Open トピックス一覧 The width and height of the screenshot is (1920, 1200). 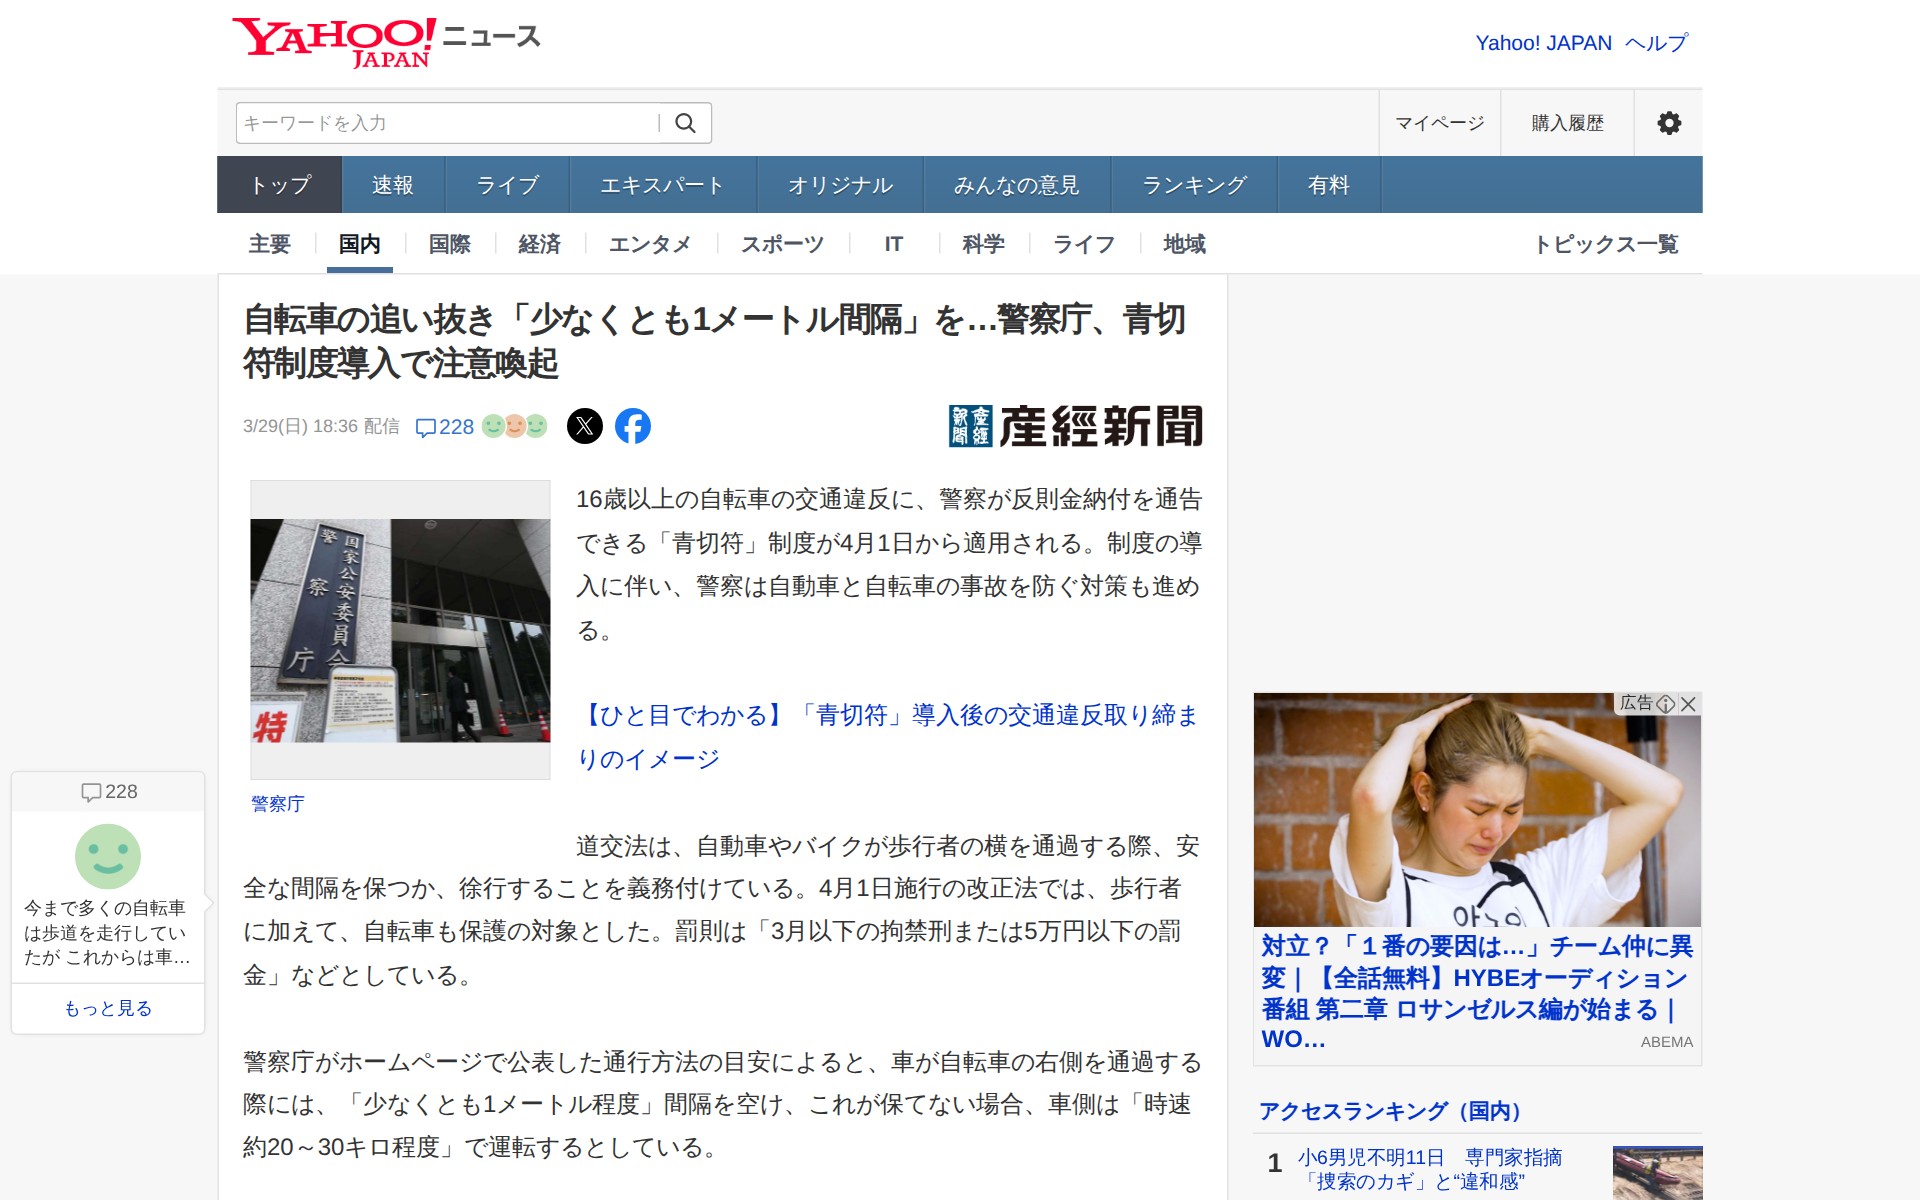click(x=1609, y=243)
